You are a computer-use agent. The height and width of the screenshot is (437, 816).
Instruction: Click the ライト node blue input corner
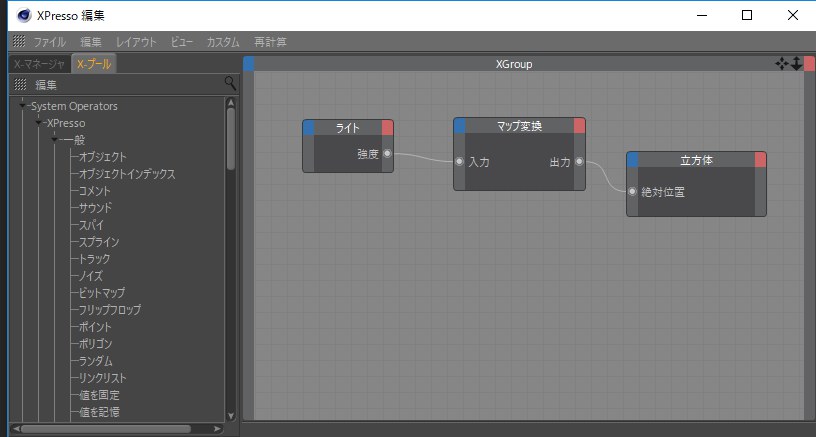pos(309,128)
